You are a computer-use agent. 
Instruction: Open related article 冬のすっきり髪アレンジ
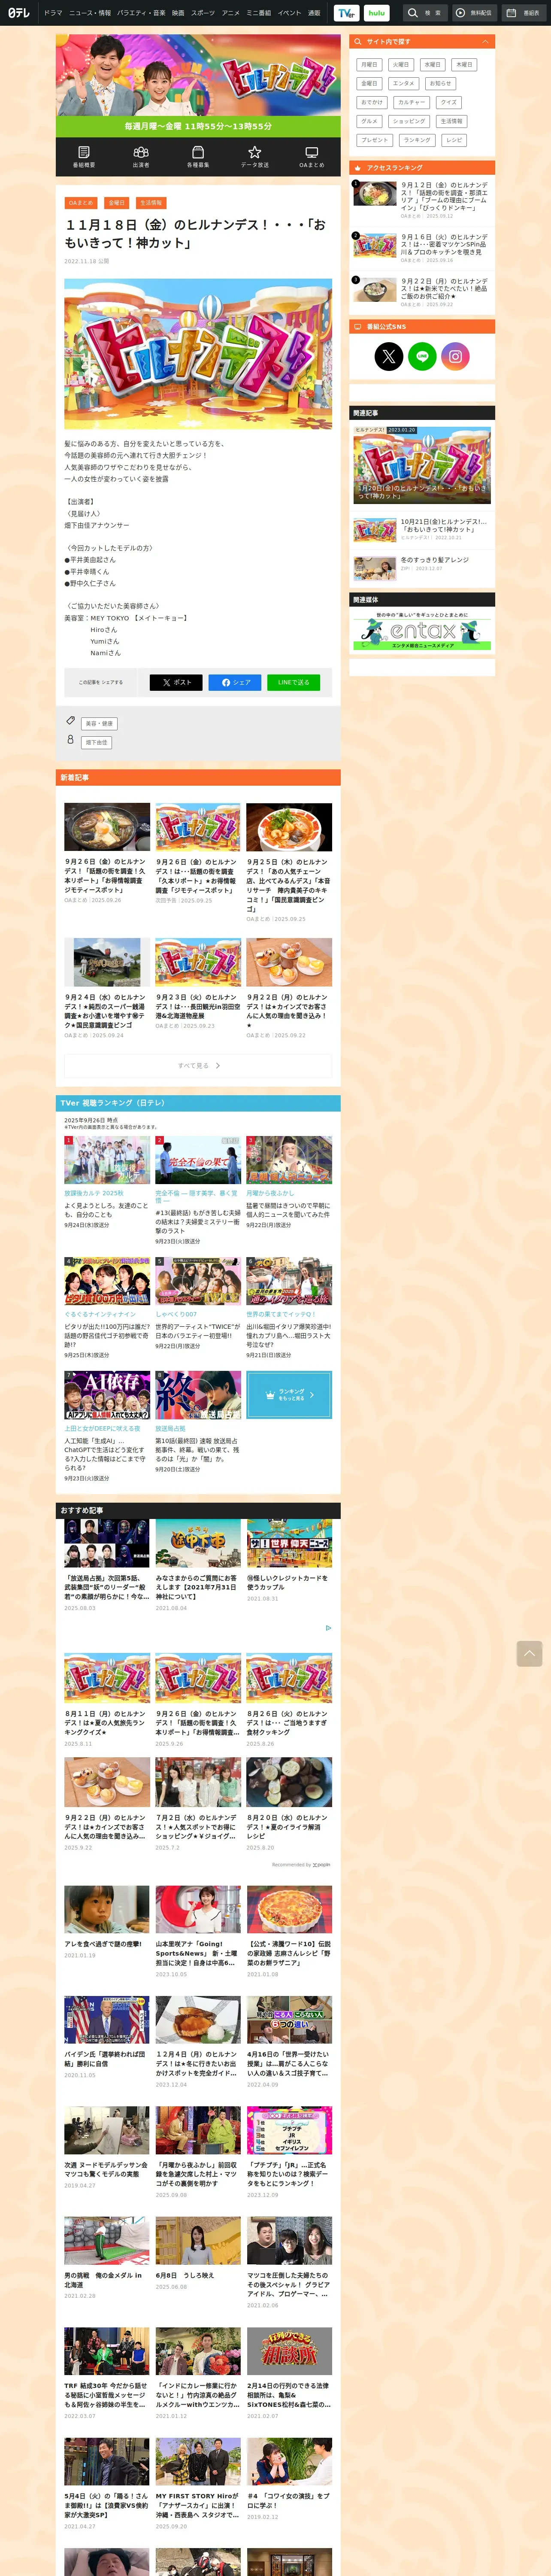click(x=421, y=567)
